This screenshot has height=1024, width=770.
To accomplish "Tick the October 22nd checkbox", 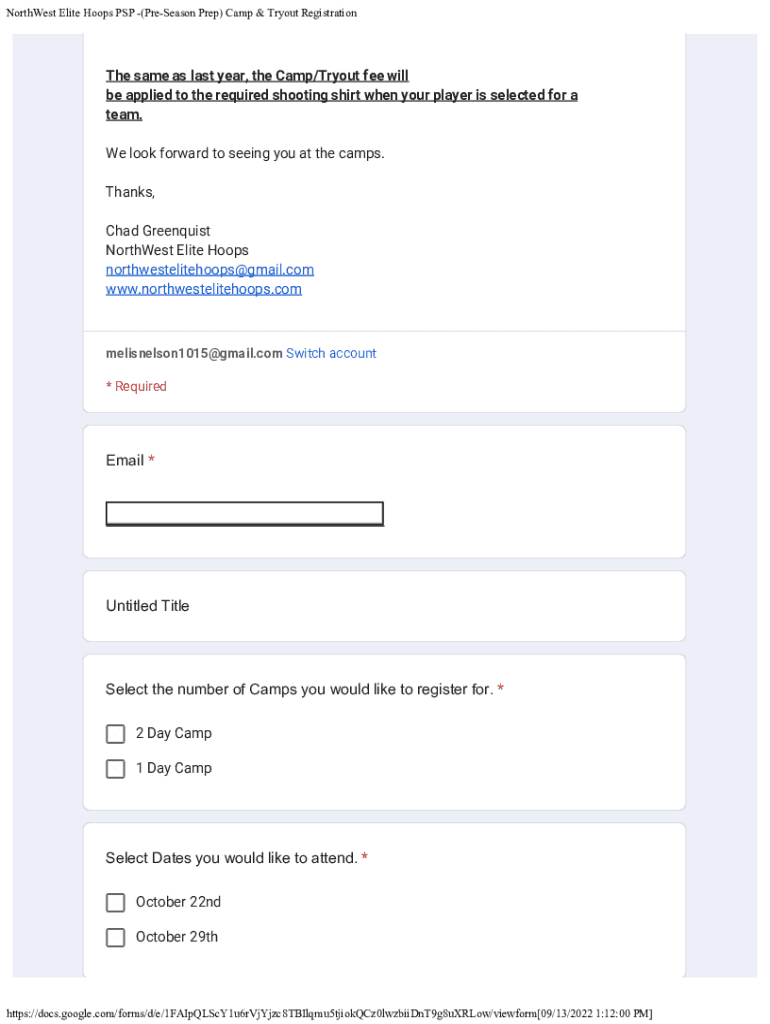I will tap(116, 903).
